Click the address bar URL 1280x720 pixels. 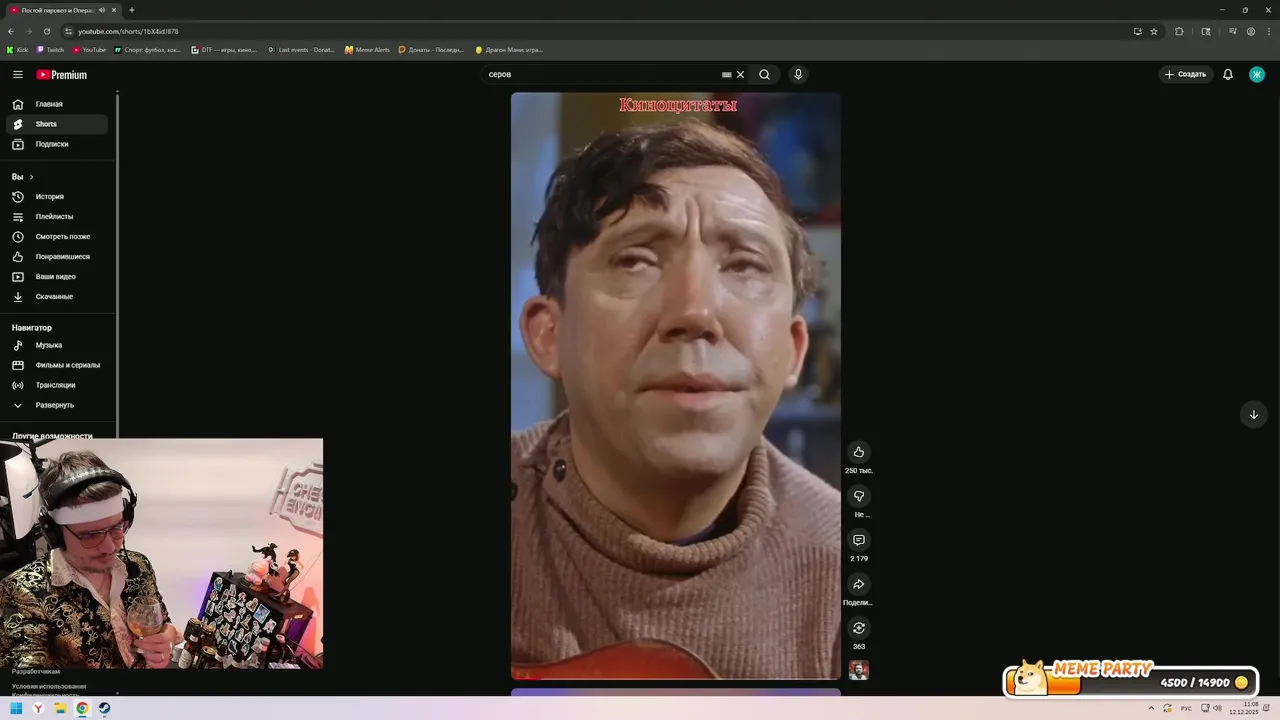[x=128, y=31]
